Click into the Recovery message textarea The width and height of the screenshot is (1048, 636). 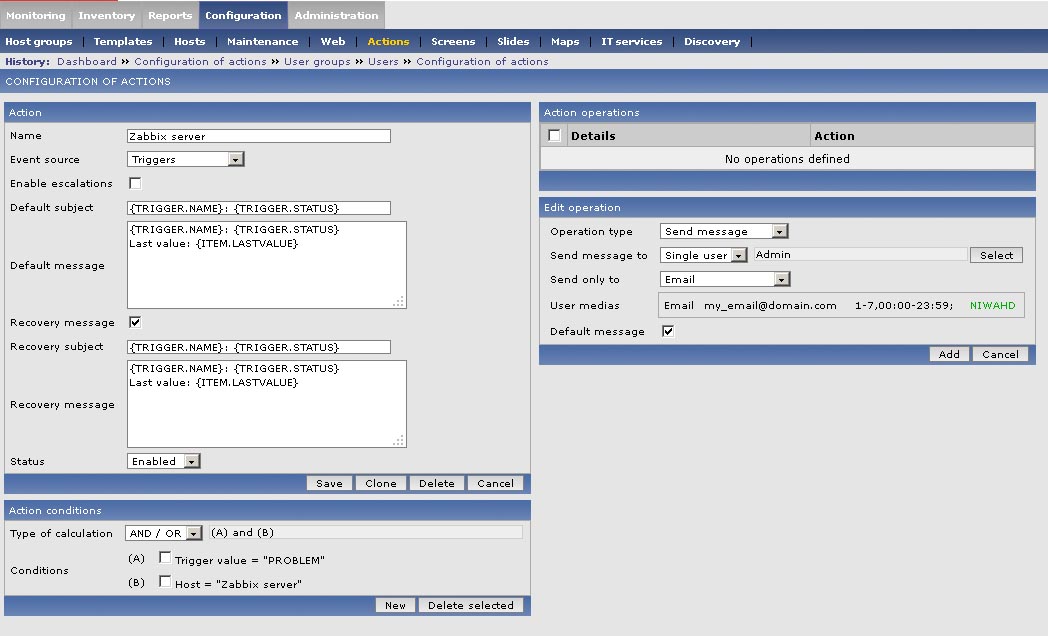pyautogui.click(x=267, y=404)
